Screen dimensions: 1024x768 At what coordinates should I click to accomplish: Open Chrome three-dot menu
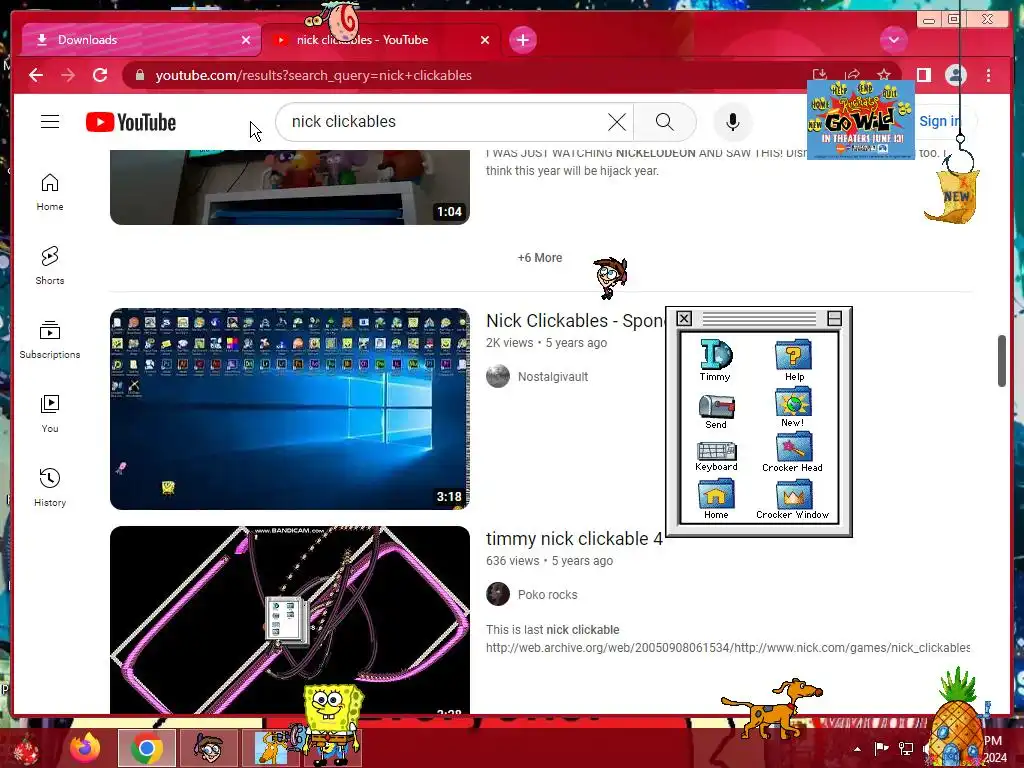pos(989,75)
